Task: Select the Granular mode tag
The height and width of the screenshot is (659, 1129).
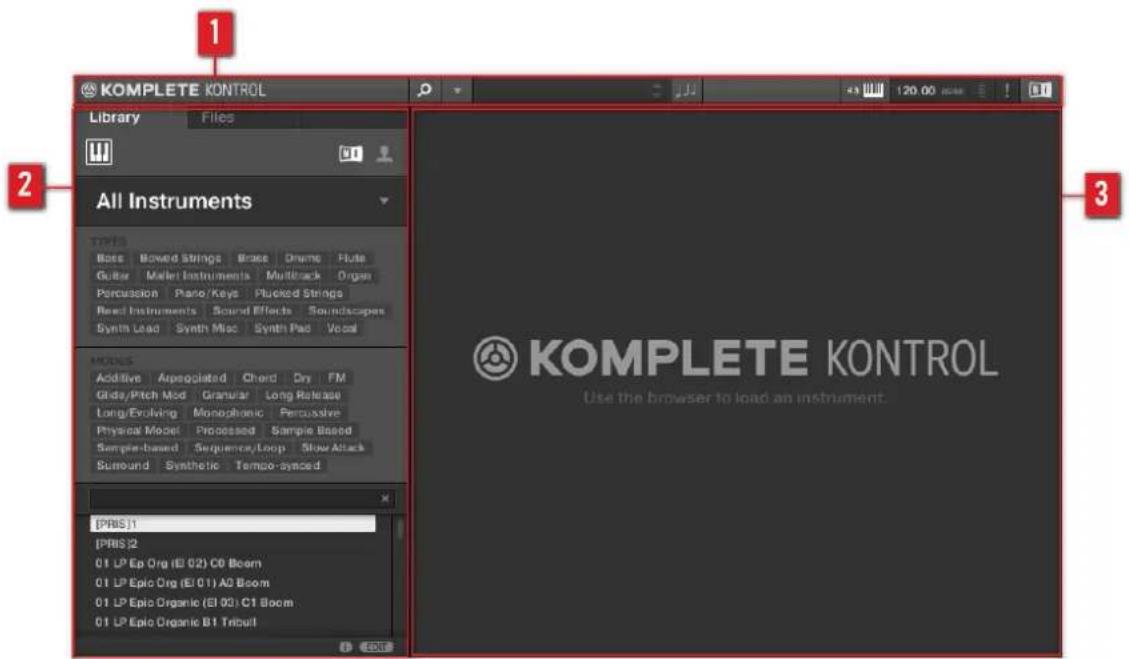Action: coord(225,395)
